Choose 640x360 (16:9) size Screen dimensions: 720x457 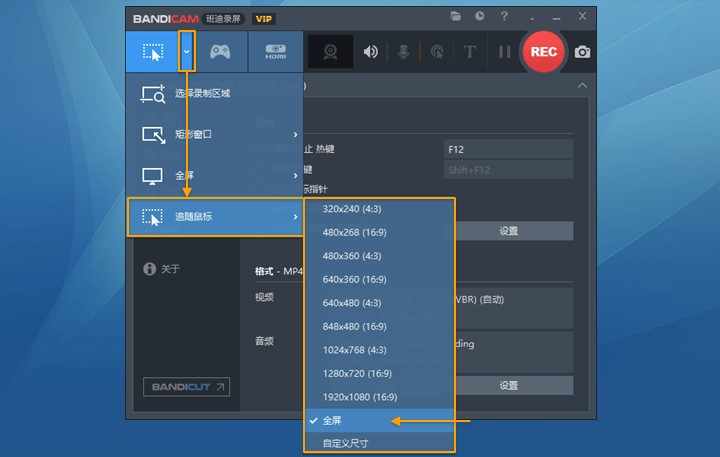[x=379, y=279]
